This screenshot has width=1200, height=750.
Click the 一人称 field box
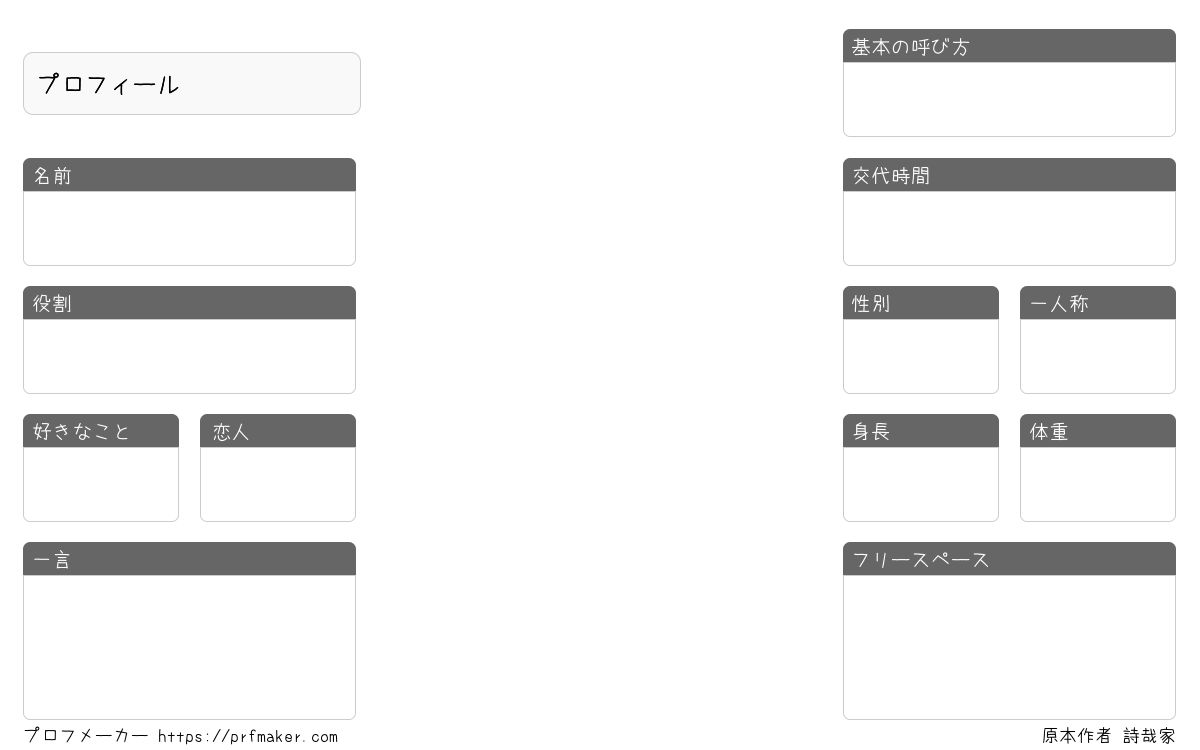(1098, 356)
